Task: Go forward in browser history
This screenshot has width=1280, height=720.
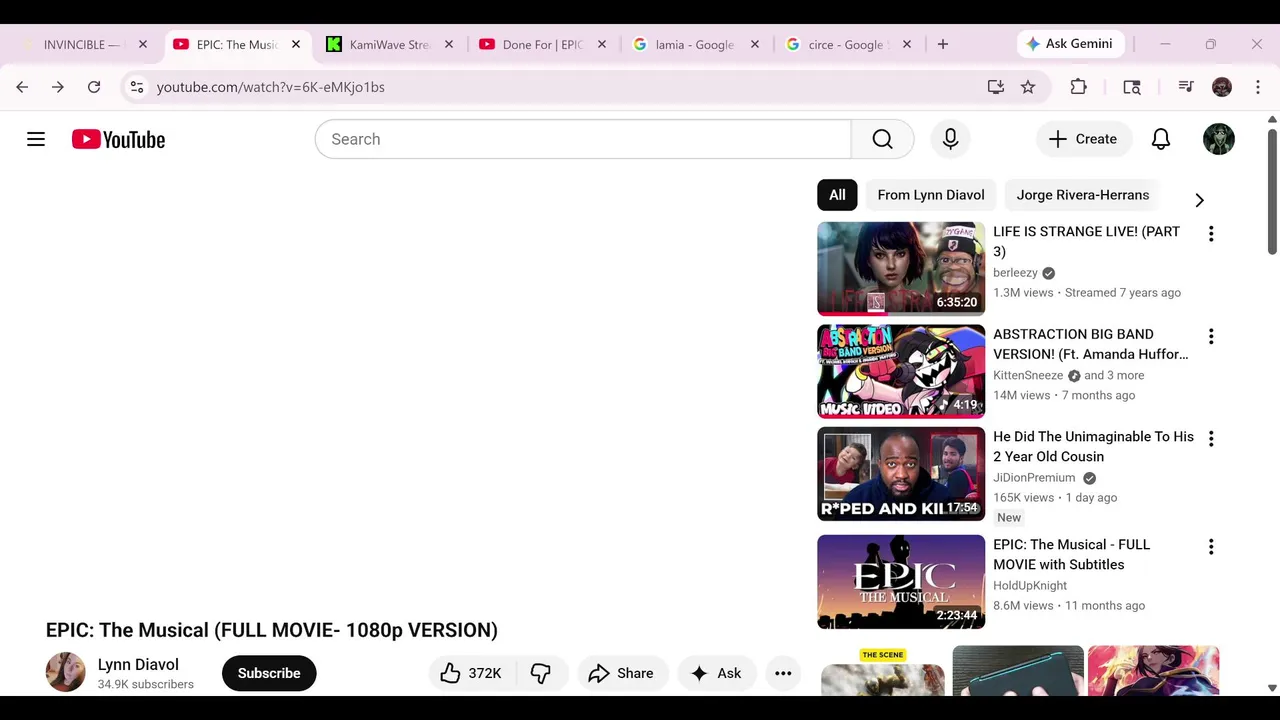Action: coord(58,87)
